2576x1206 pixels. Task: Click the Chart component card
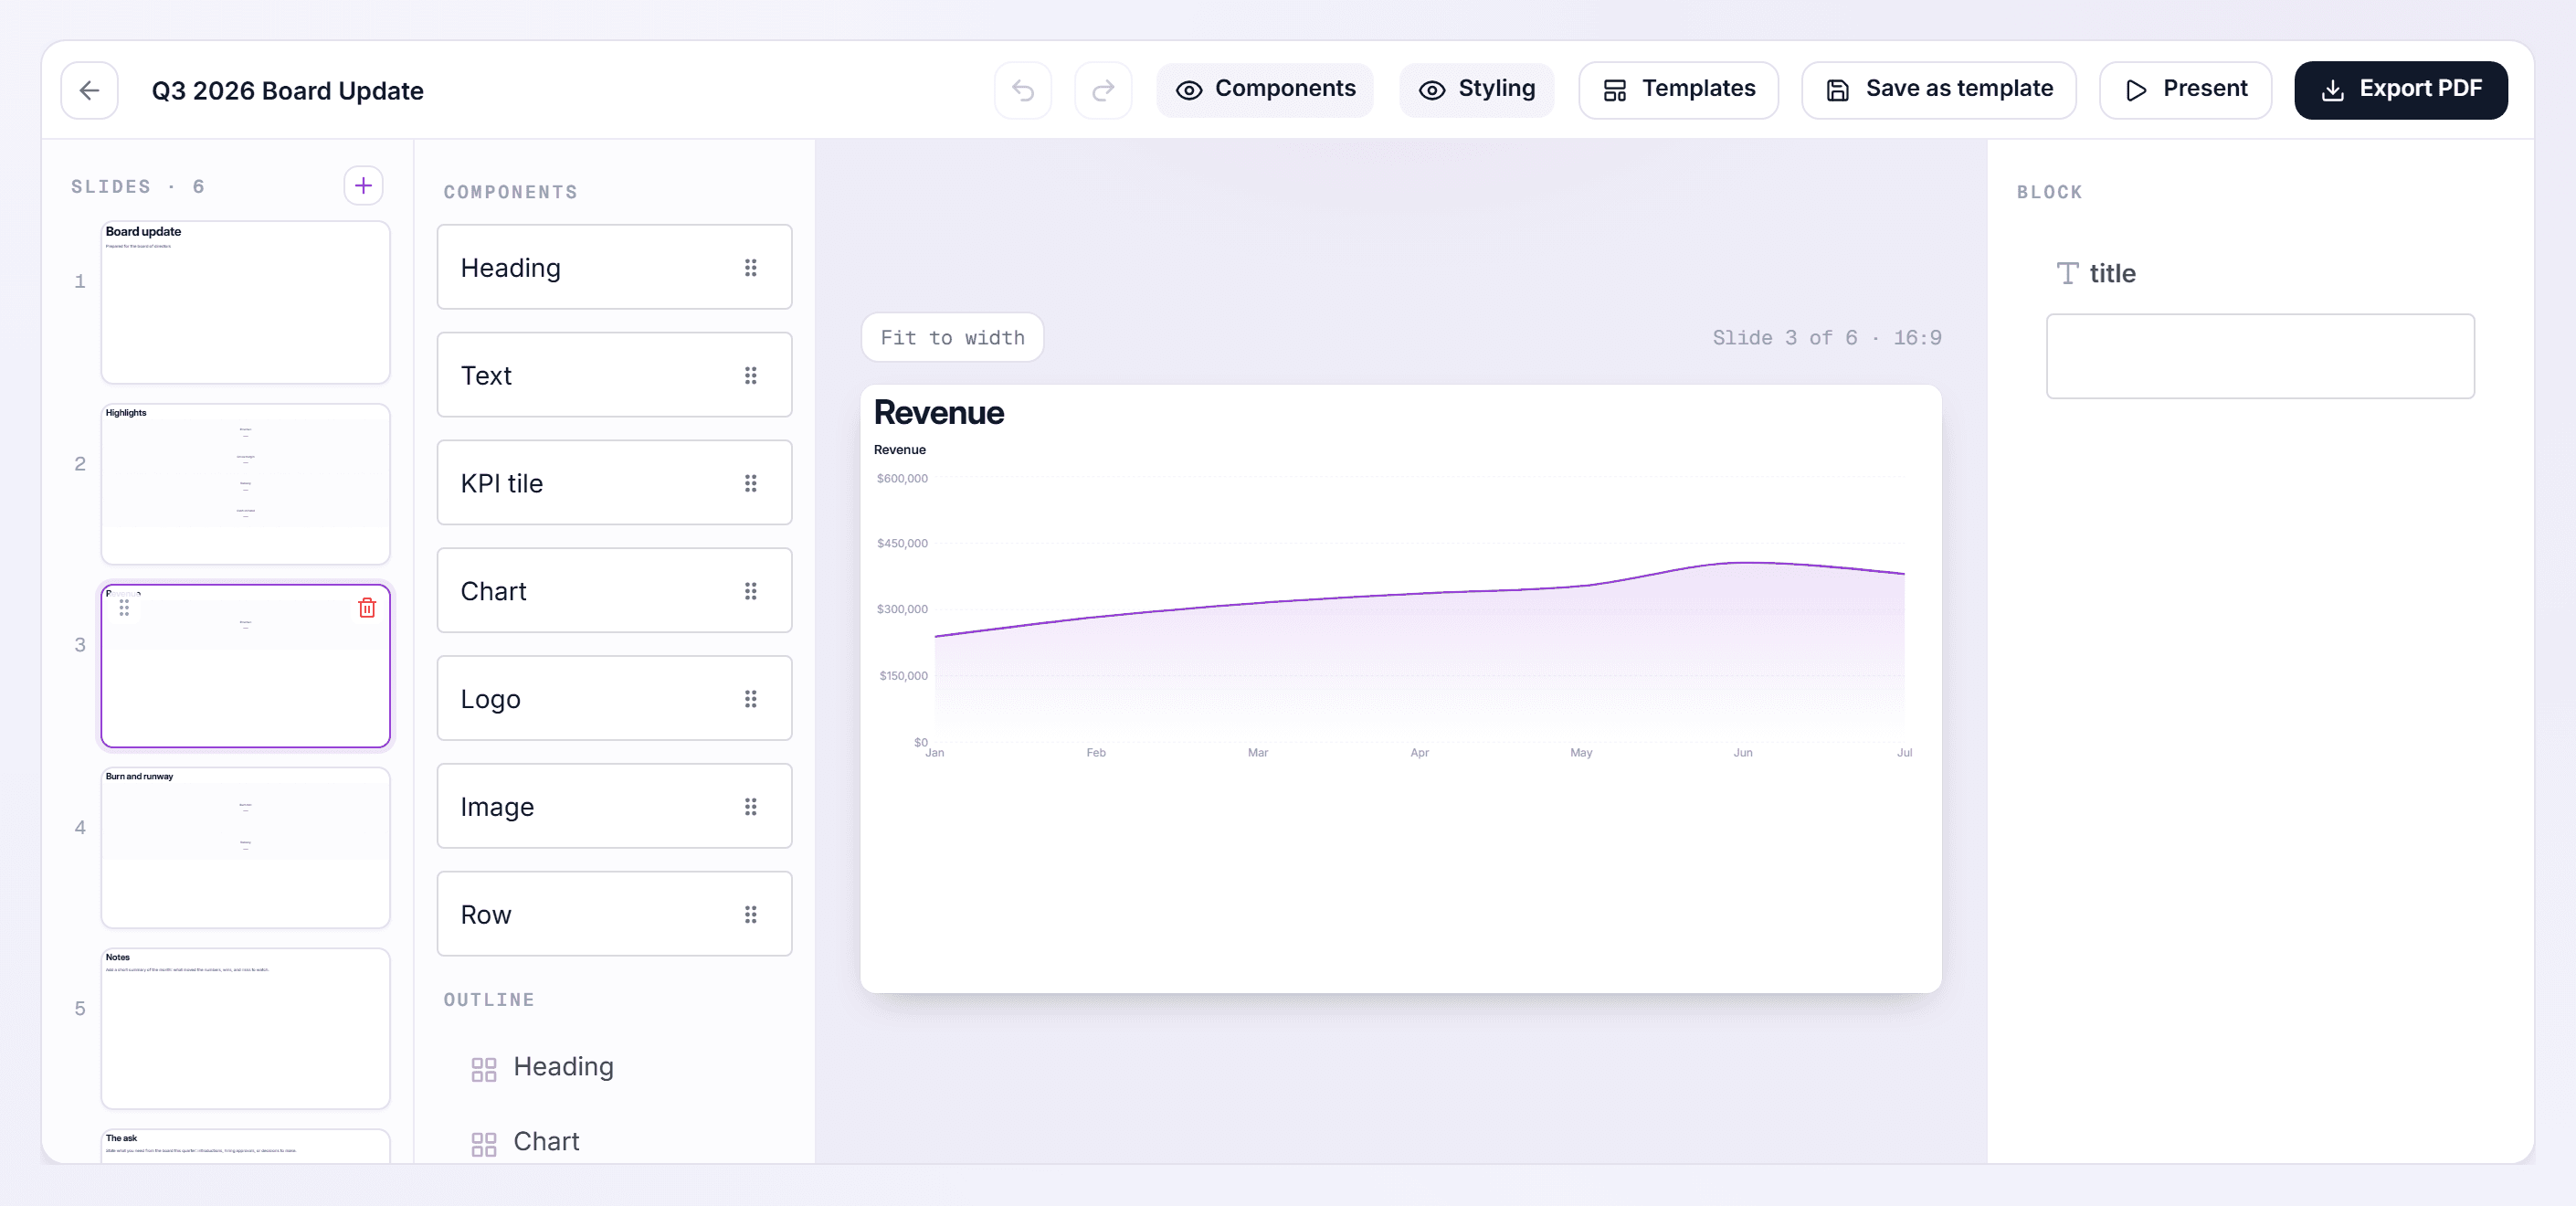pos(614,591)
